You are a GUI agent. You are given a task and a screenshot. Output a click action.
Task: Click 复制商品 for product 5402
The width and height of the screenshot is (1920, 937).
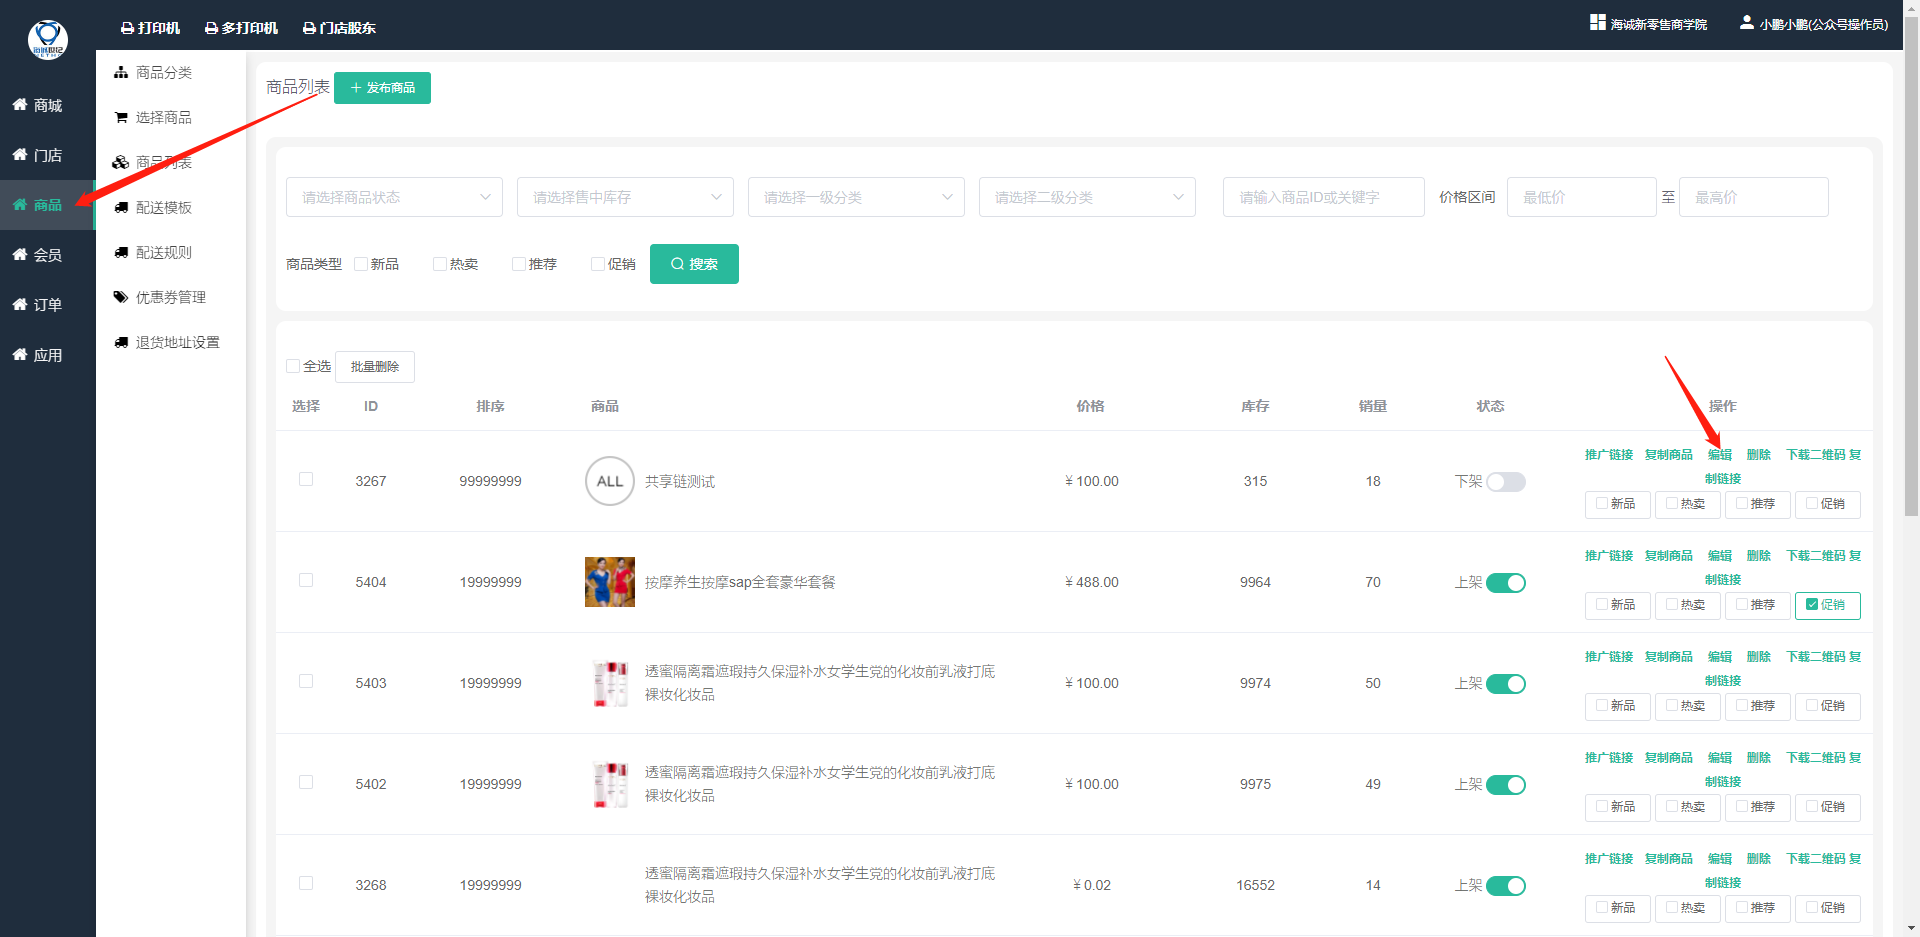pos(1669,758)
